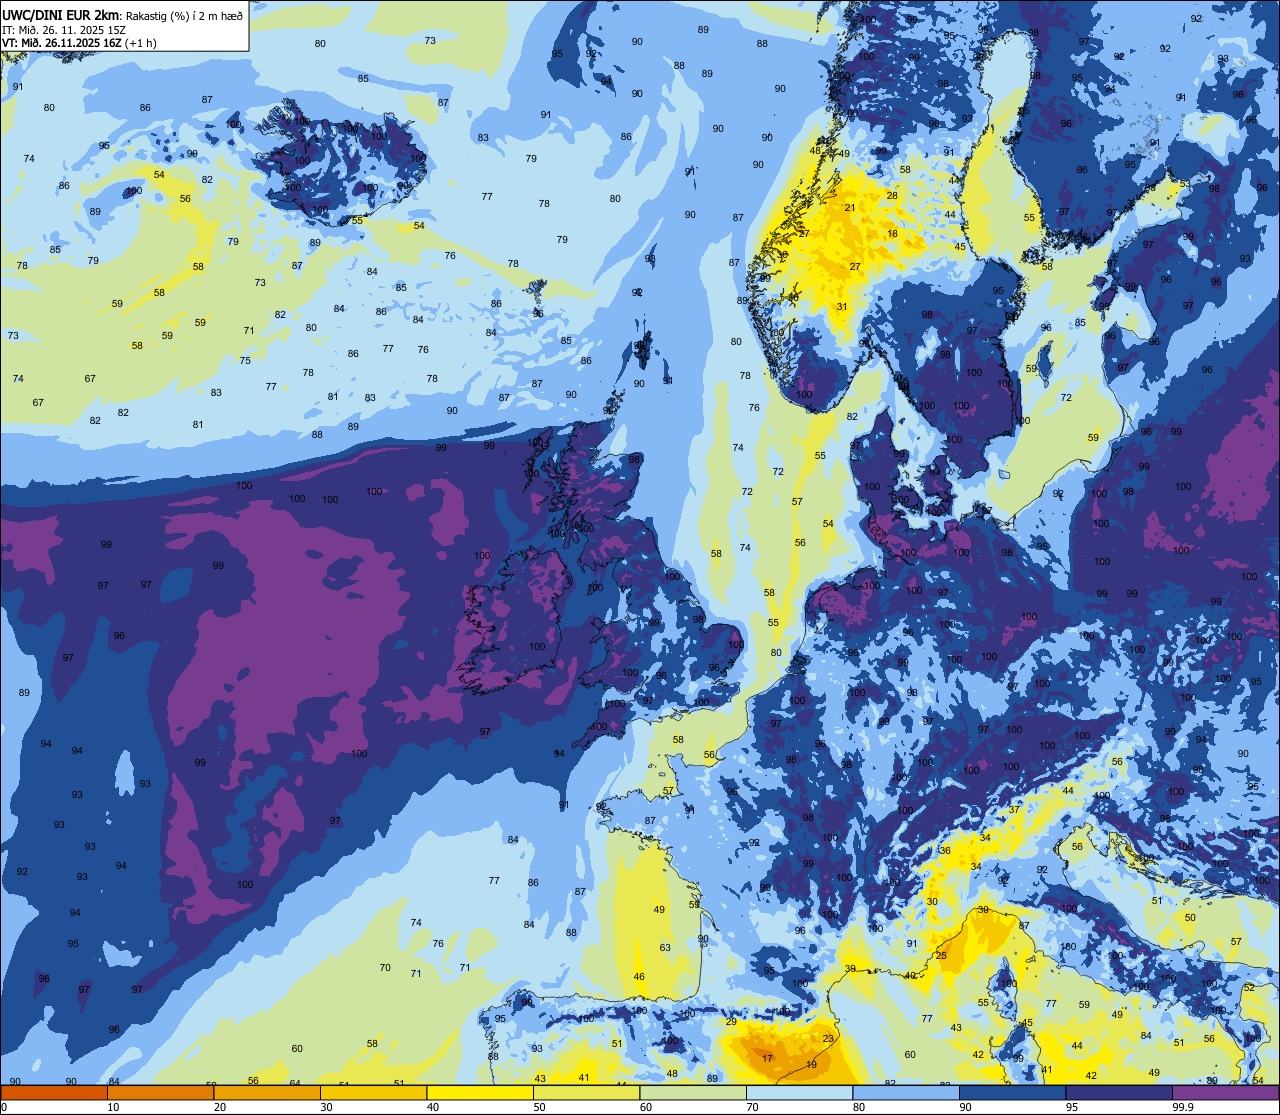Image resolution: width=1280 pixels, height=1115 pixels.
Task: Click the navy 95–99.9 legend swatch
Action: click(1119, 1093)
